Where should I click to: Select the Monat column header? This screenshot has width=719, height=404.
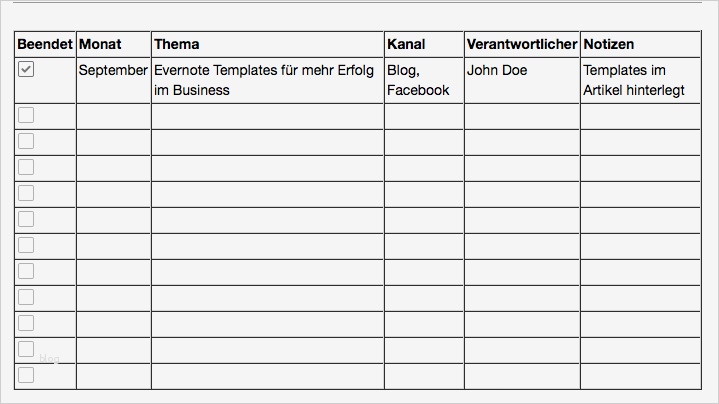click(100, 44)
